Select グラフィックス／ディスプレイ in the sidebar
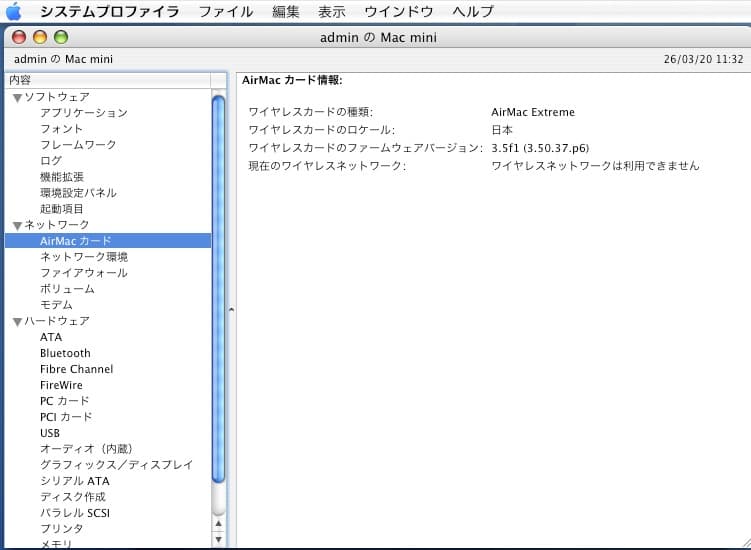This screenshot has height=550, width=751. tap(116, 465)
